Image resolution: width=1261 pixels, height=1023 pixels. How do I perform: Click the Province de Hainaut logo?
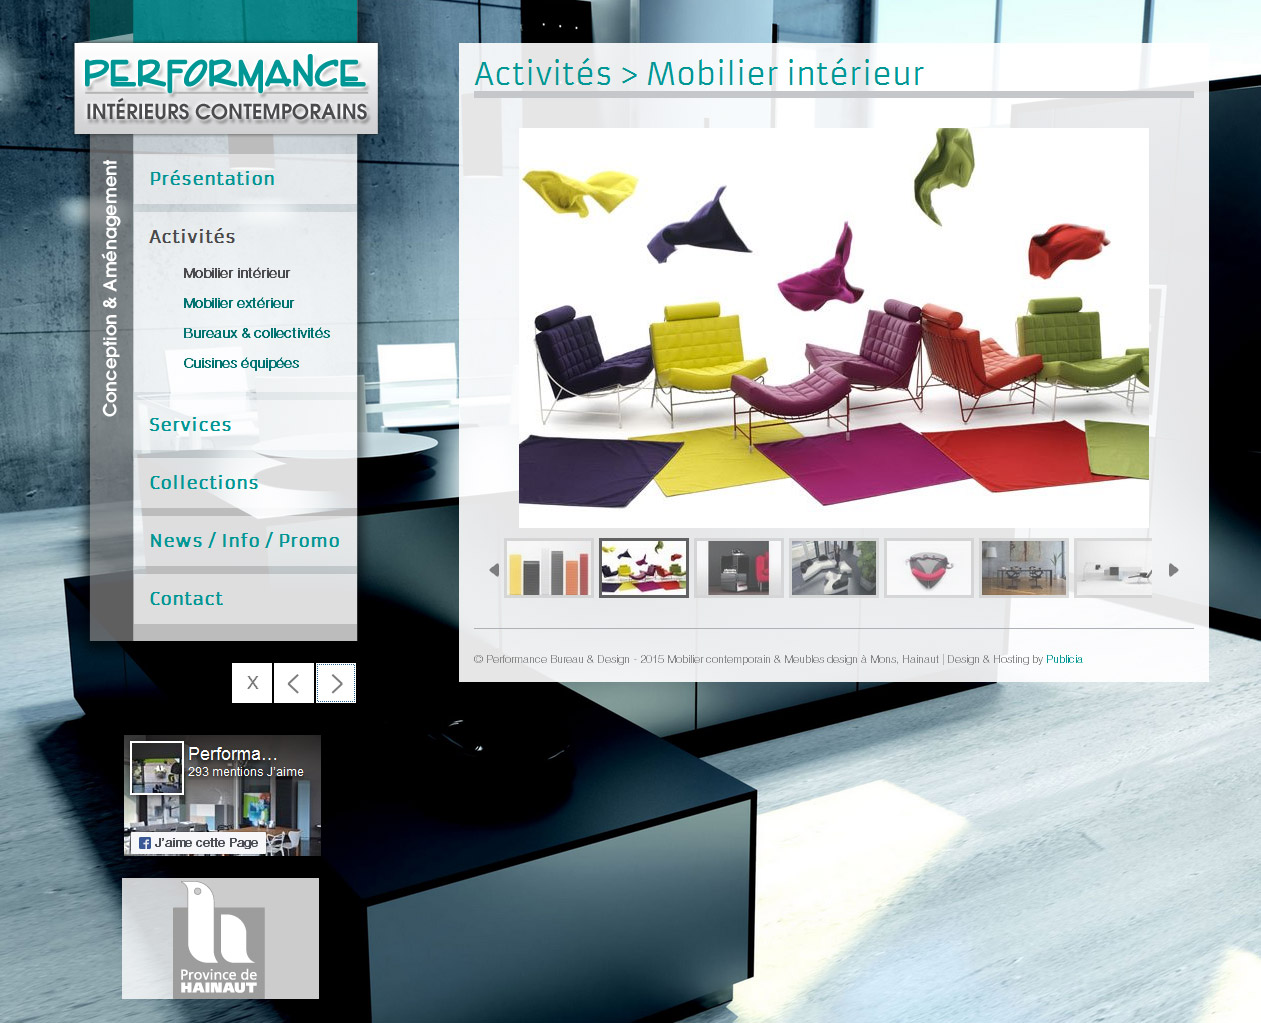click(x=220, y=938)
